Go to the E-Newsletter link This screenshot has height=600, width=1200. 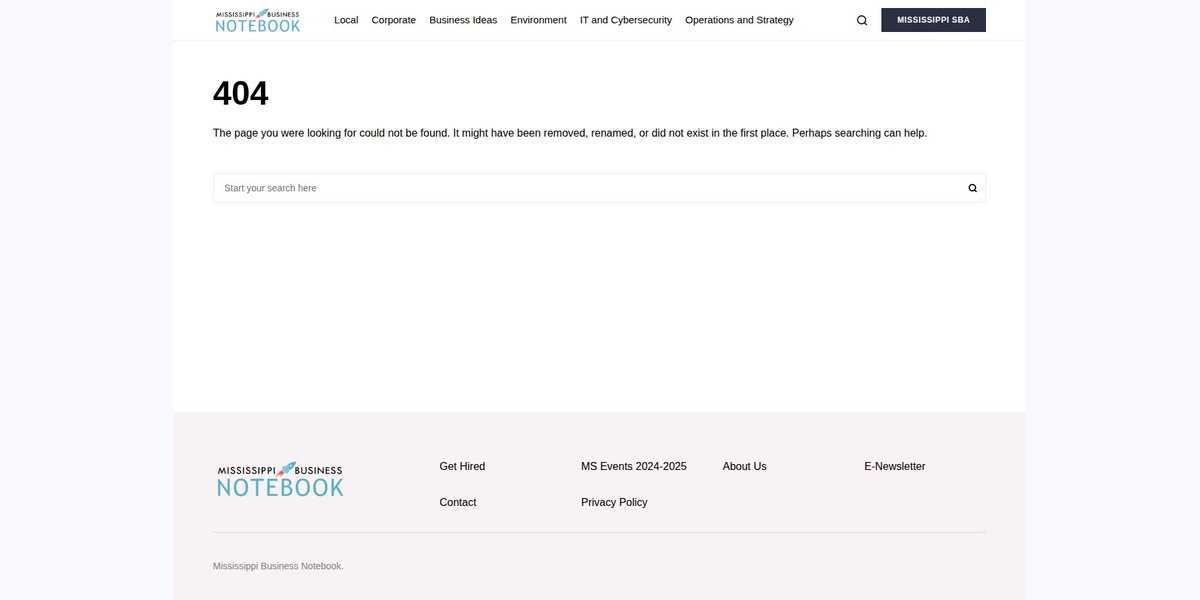coord(895,466)
